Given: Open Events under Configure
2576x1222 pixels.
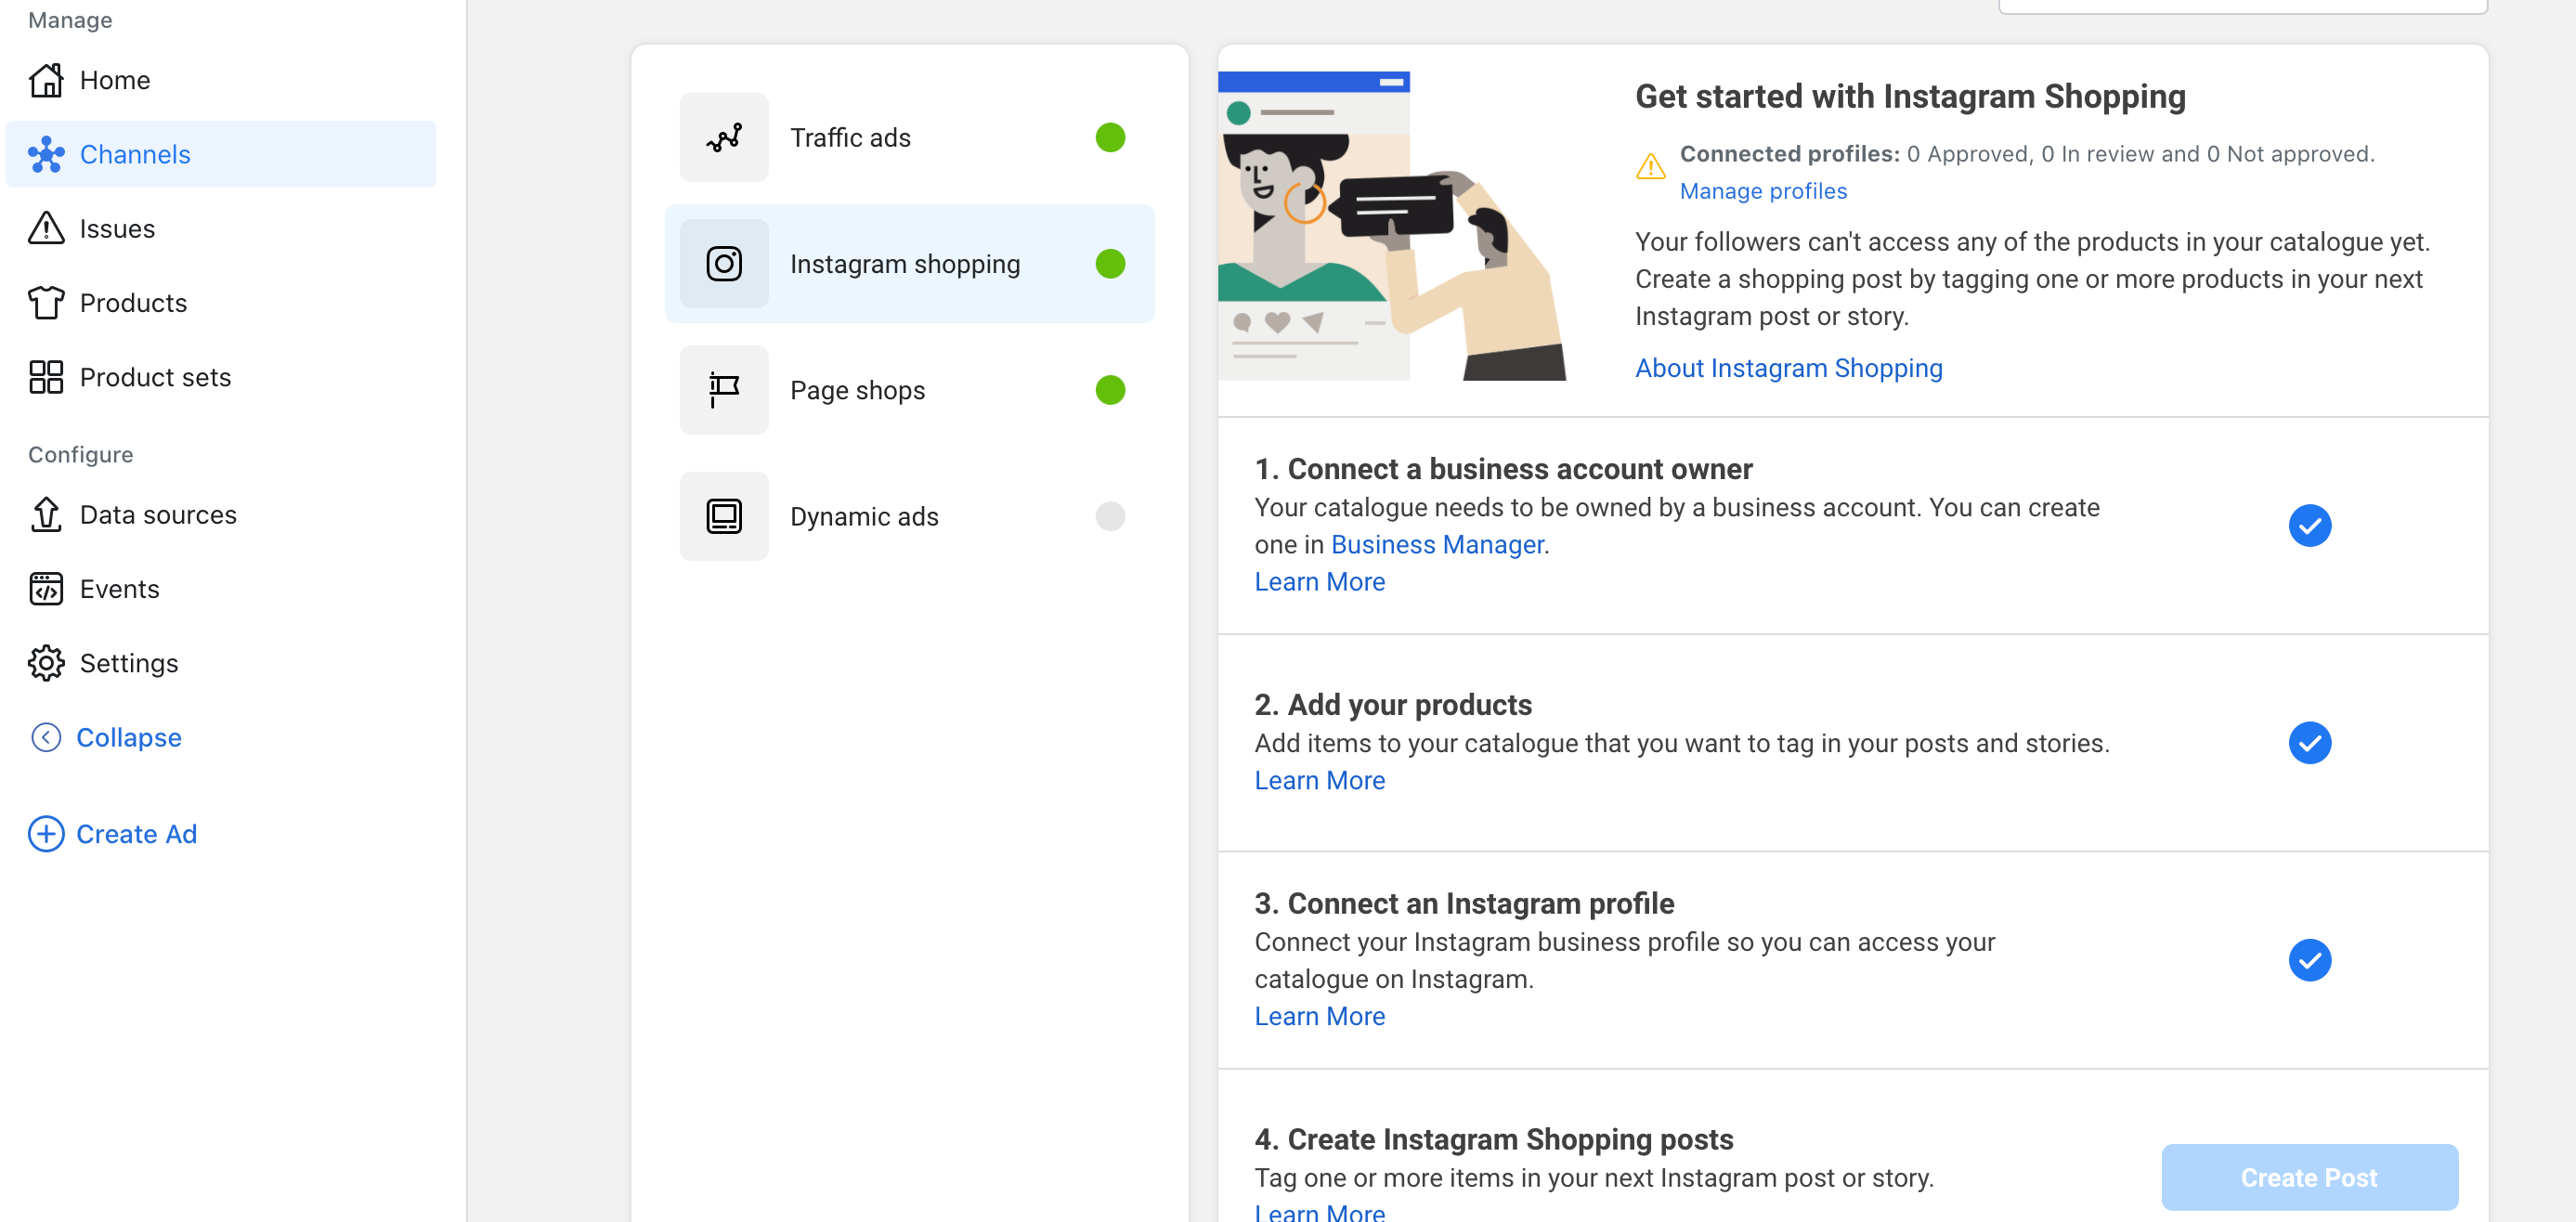Looking at the screenshot, I should pos(220,589).
